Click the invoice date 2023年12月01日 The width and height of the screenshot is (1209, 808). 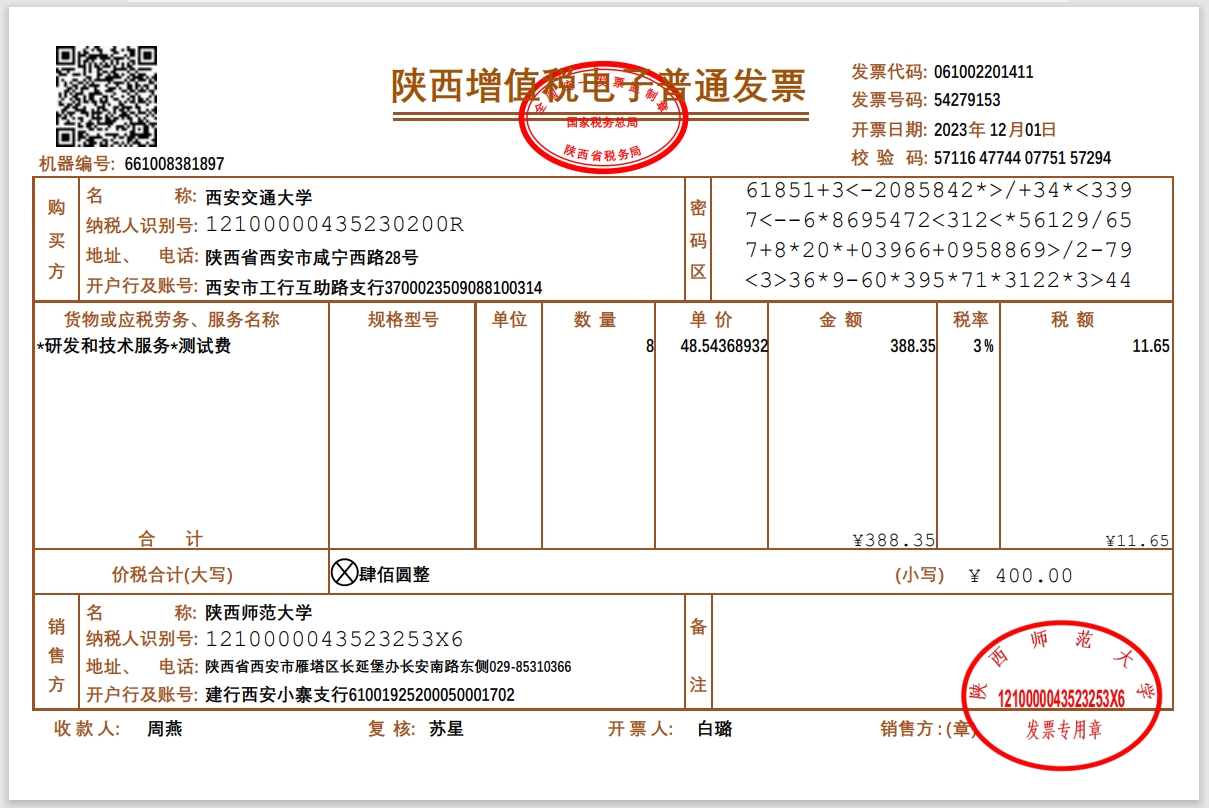[x=994, y=129]
